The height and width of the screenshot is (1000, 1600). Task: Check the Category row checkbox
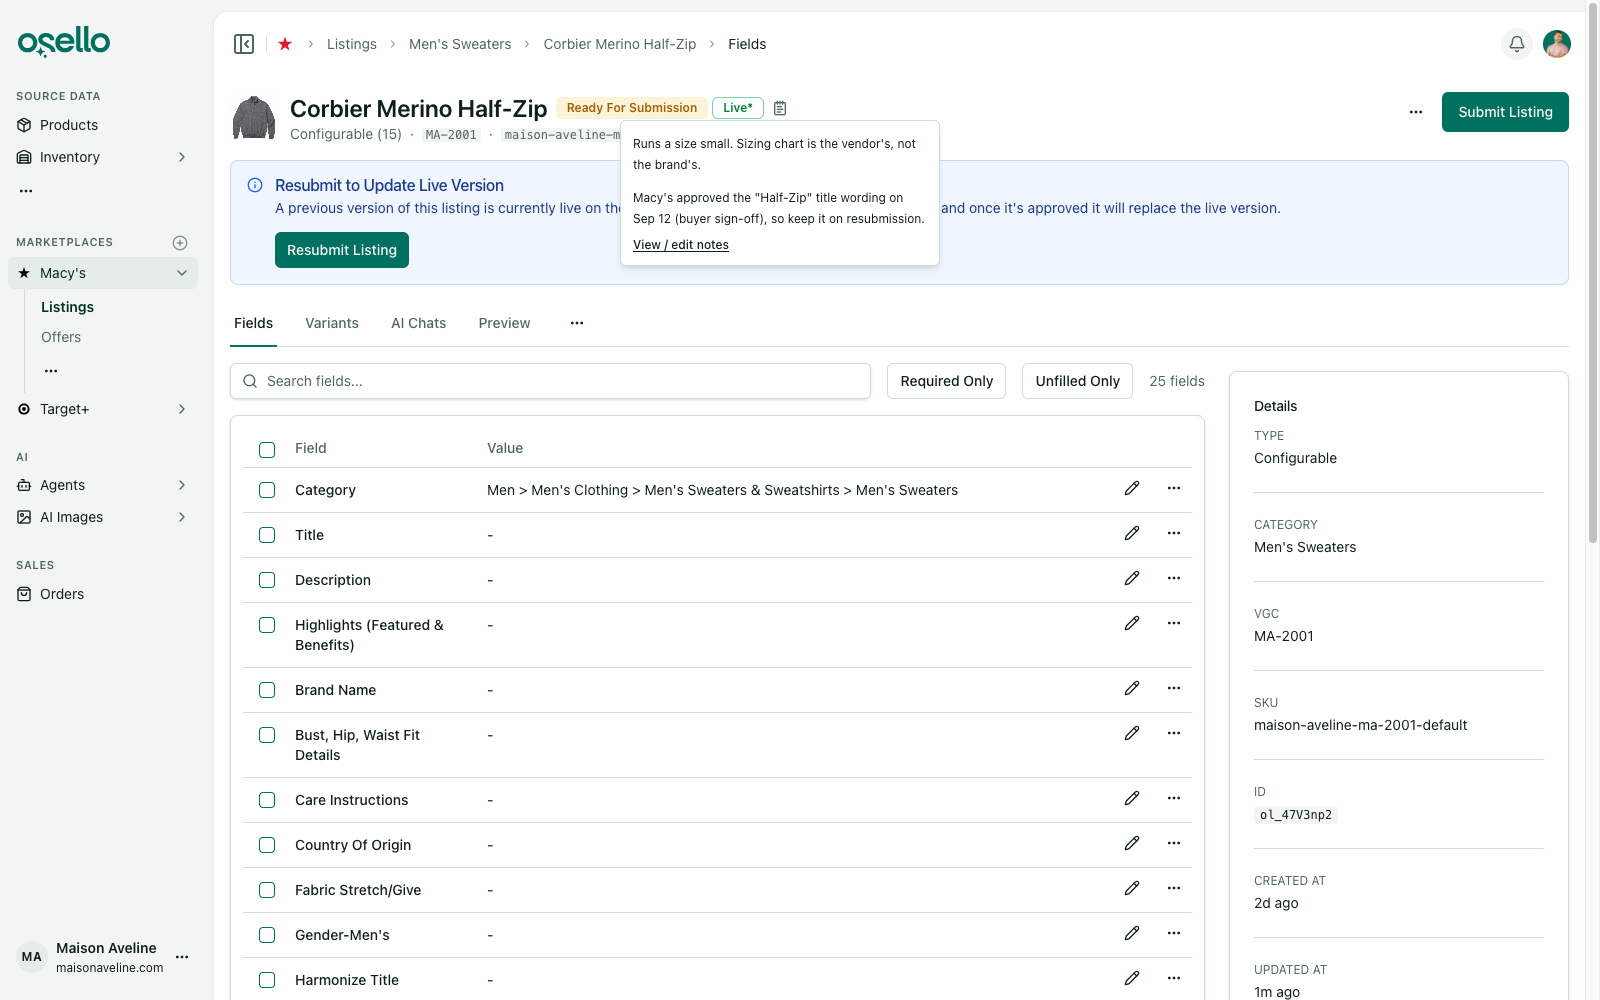[267, 490]
